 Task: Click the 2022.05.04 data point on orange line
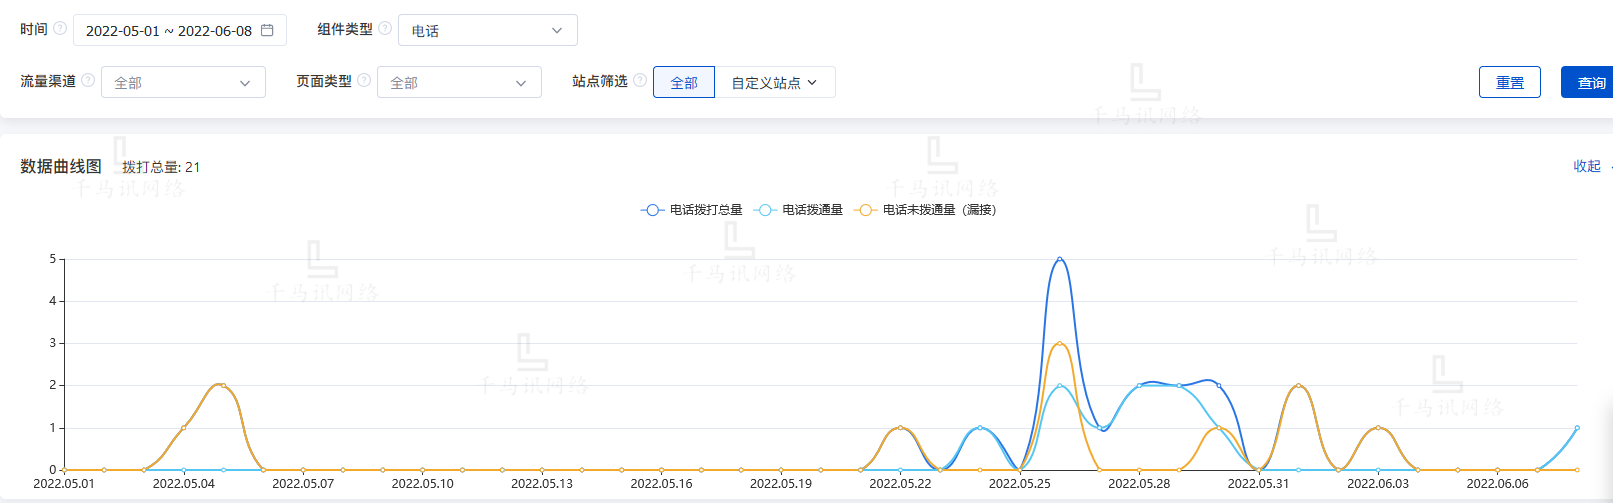[x=184, y=428]
